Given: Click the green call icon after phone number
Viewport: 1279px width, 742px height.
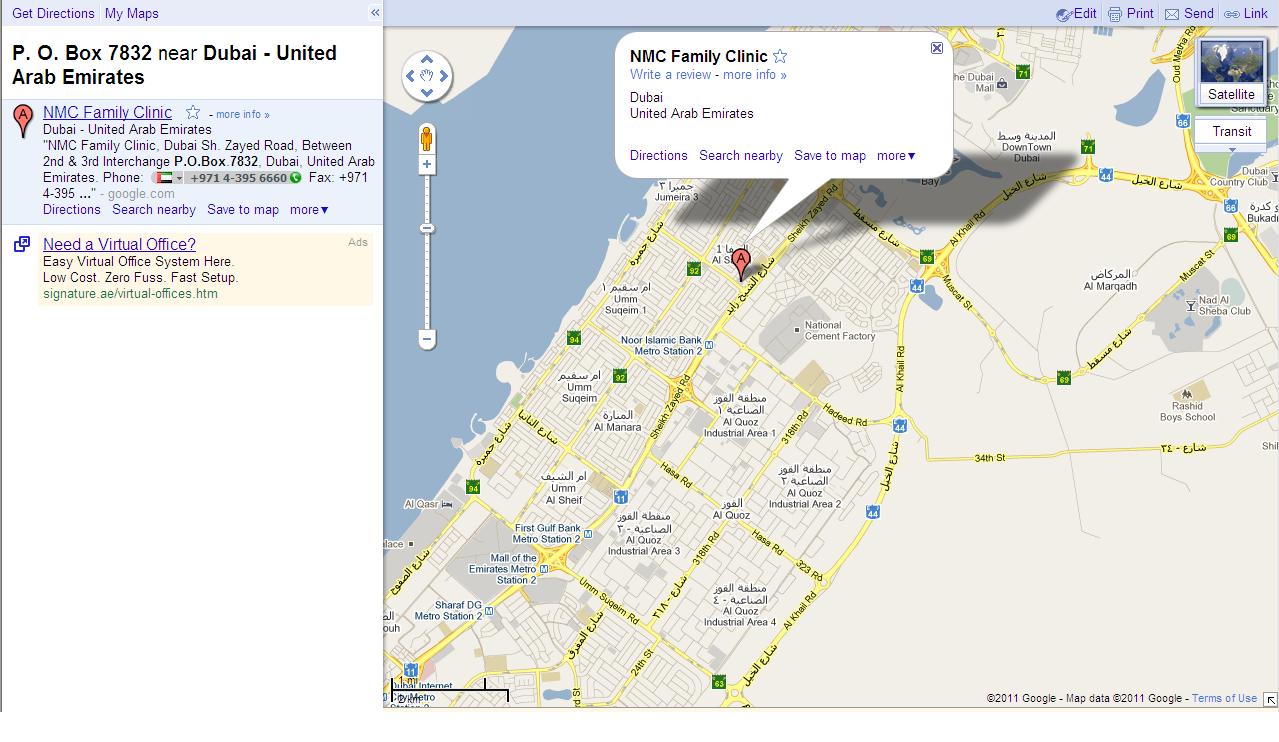Looking at the screenshot, I should click(296, 178).
